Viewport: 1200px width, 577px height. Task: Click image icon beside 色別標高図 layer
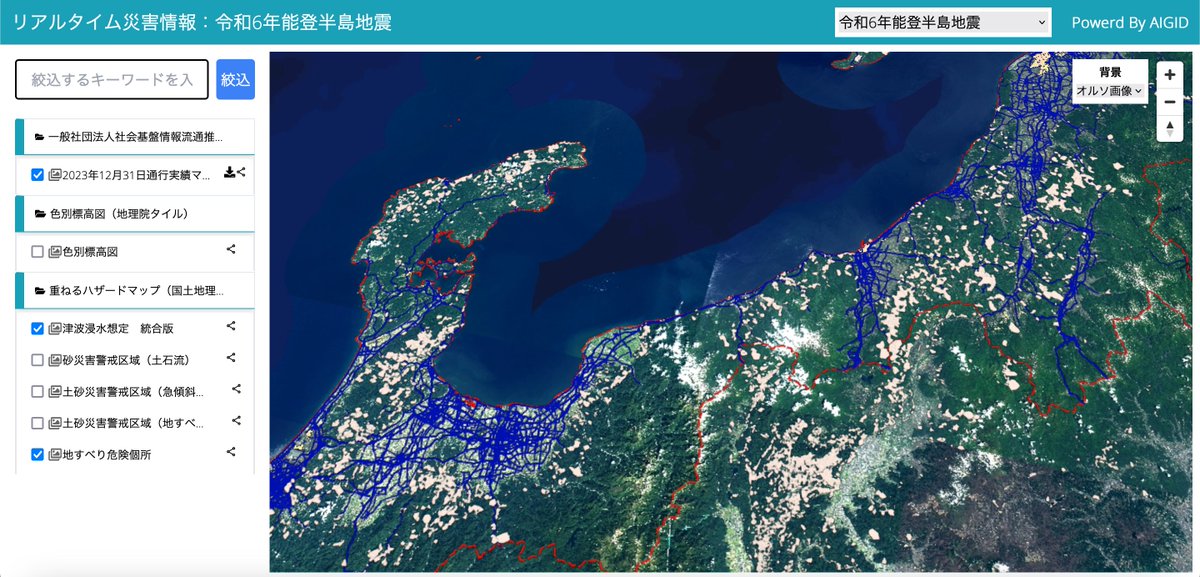point(55,252)
